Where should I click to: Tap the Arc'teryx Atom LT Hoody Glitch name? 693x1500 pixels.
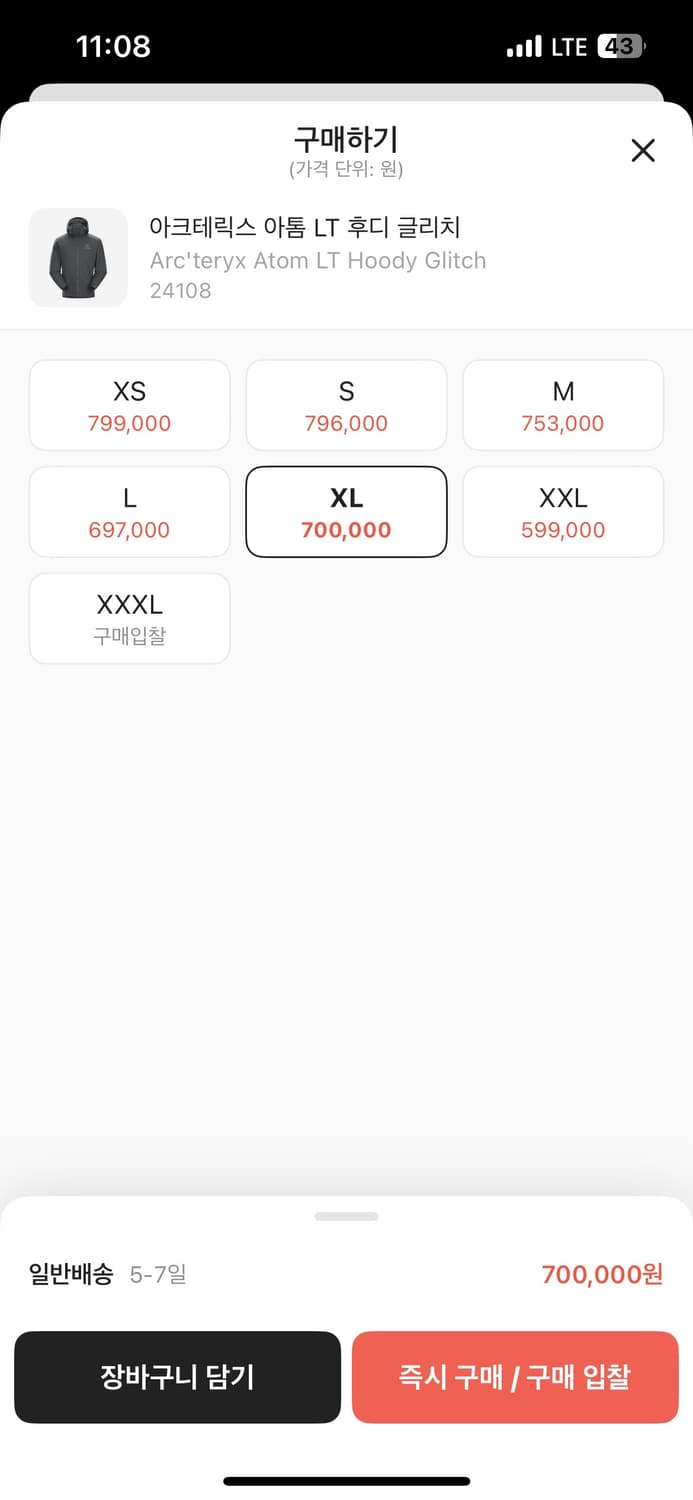click(317, 261)
